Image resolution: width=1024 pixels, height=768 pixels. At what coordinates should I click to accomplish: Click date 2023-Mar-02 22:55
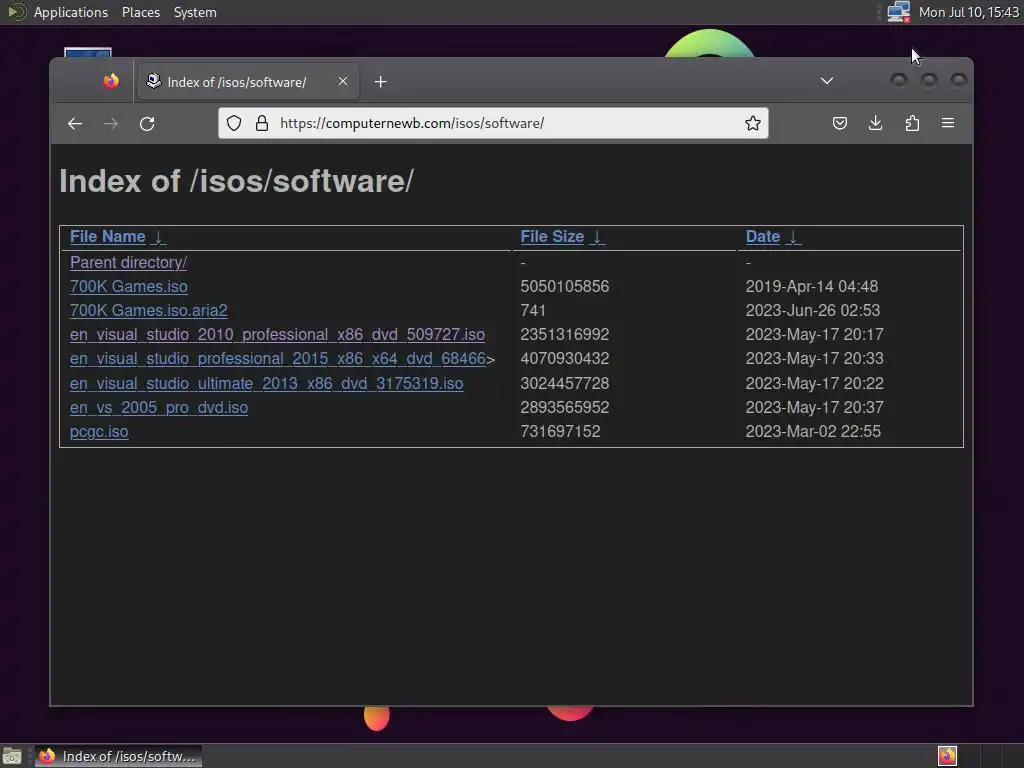tap(813, 432)
